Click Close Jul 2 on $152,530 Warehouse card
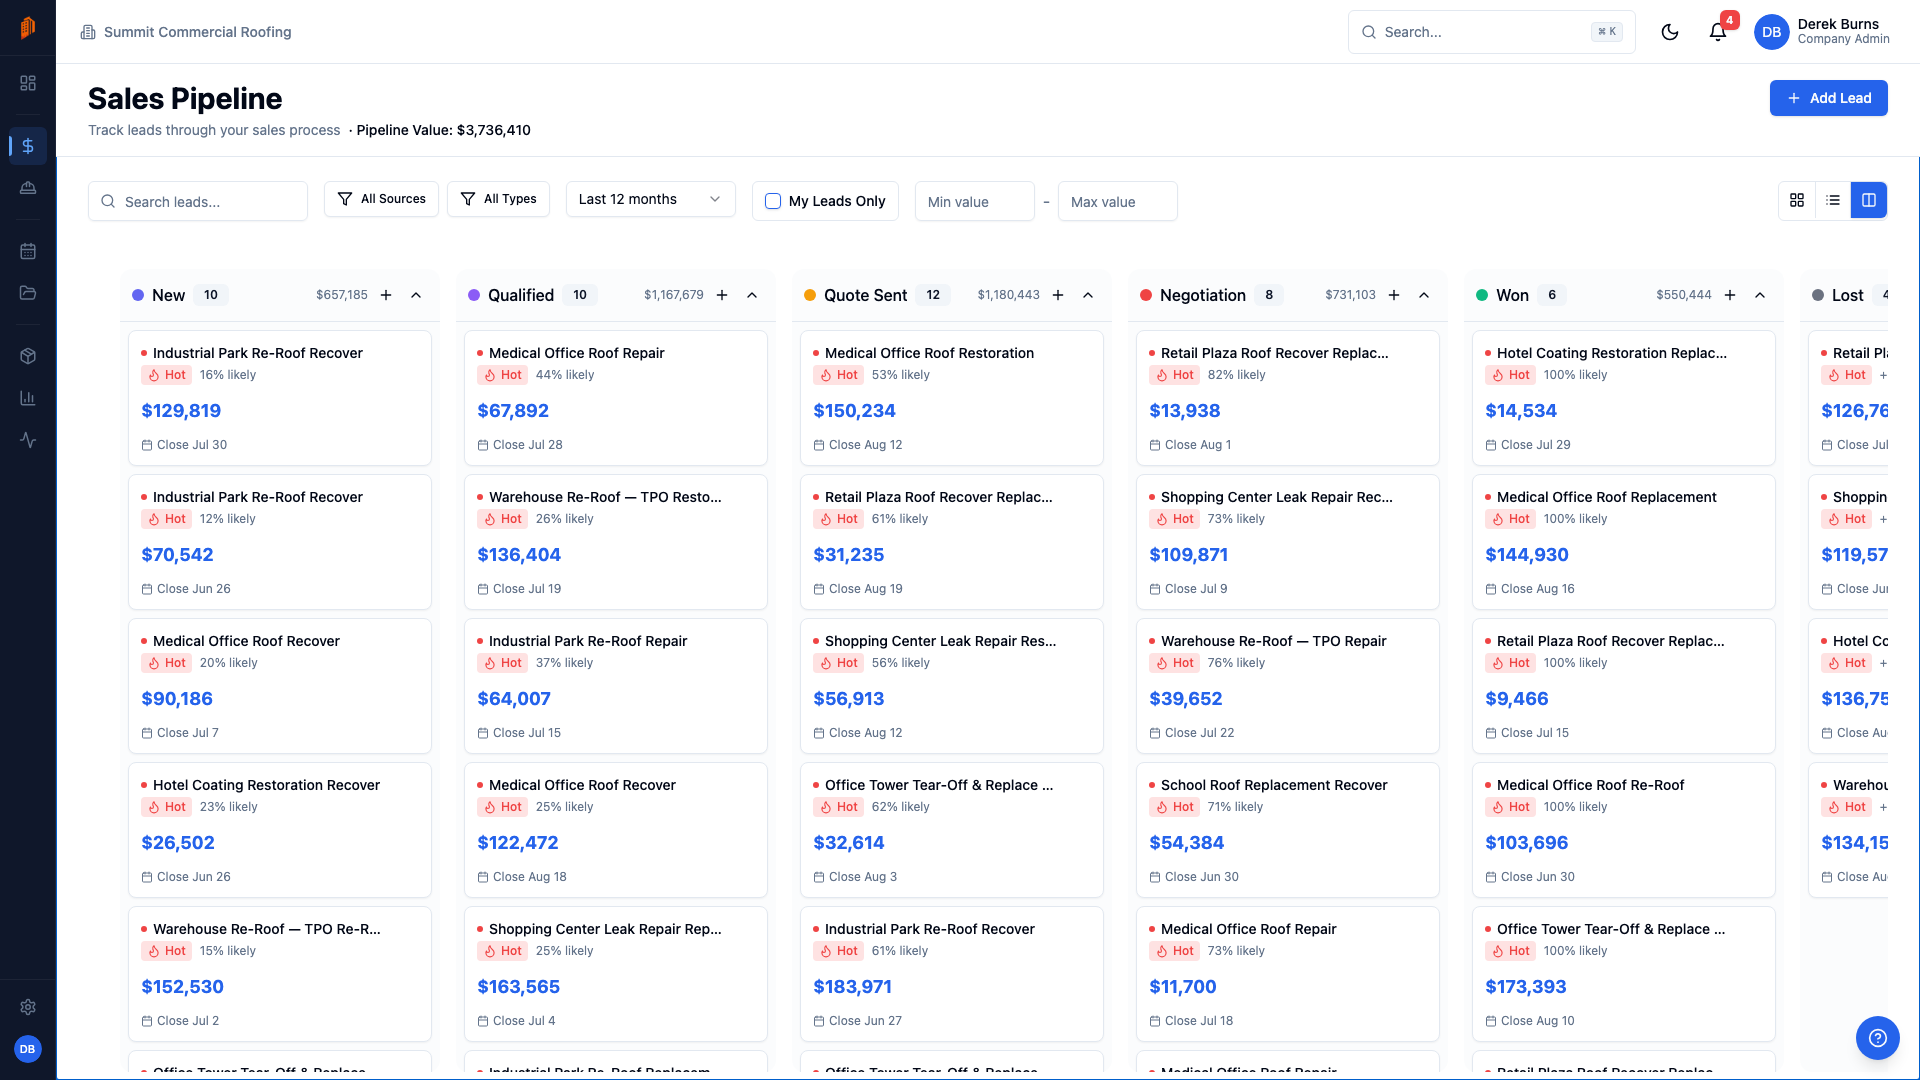 point(188,1021)
